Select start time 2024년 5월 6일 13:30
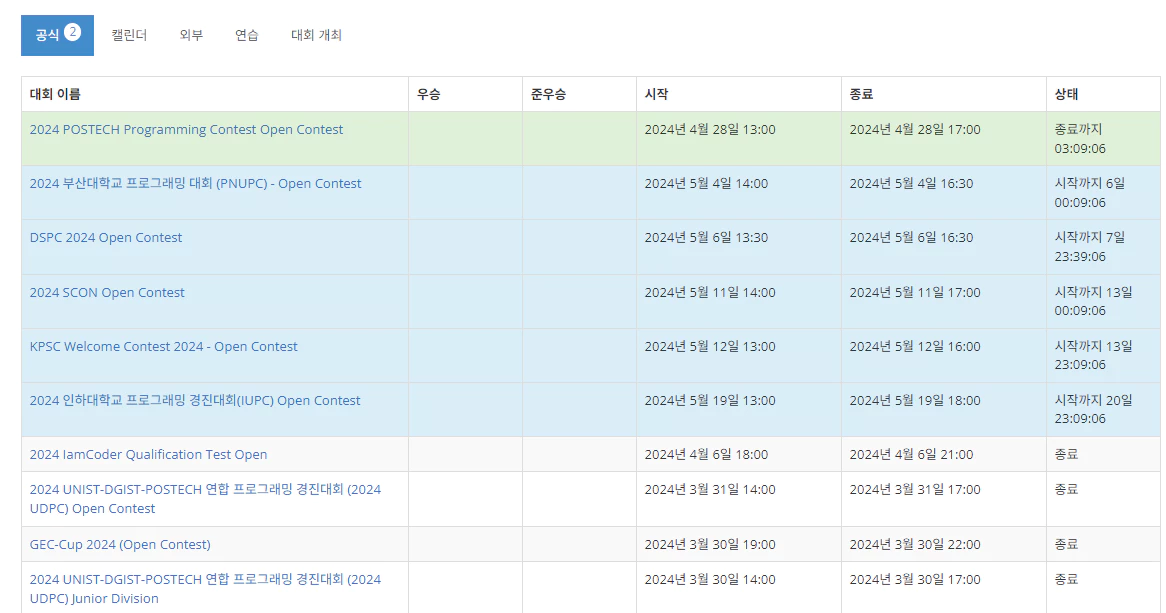 pyautogui.click(x=706, y=237)
